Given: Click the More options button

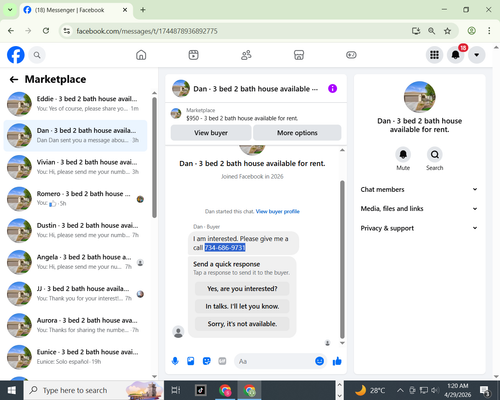Looking at the screenshot, I should [x=297, y=133].
